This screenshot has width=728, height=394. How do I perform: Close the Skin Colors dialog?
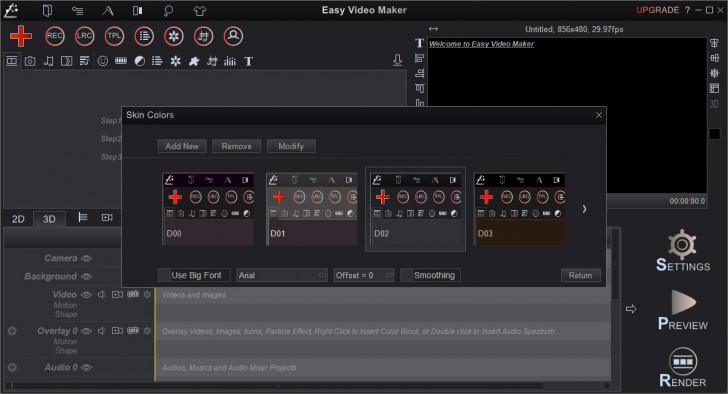click(599, 115)
